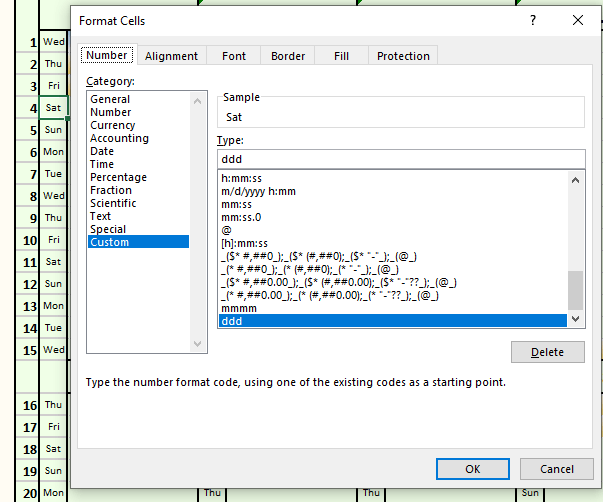Select Special category
Image resolution: width=603 pixels, height=502 pixels.
coord(138,229)
